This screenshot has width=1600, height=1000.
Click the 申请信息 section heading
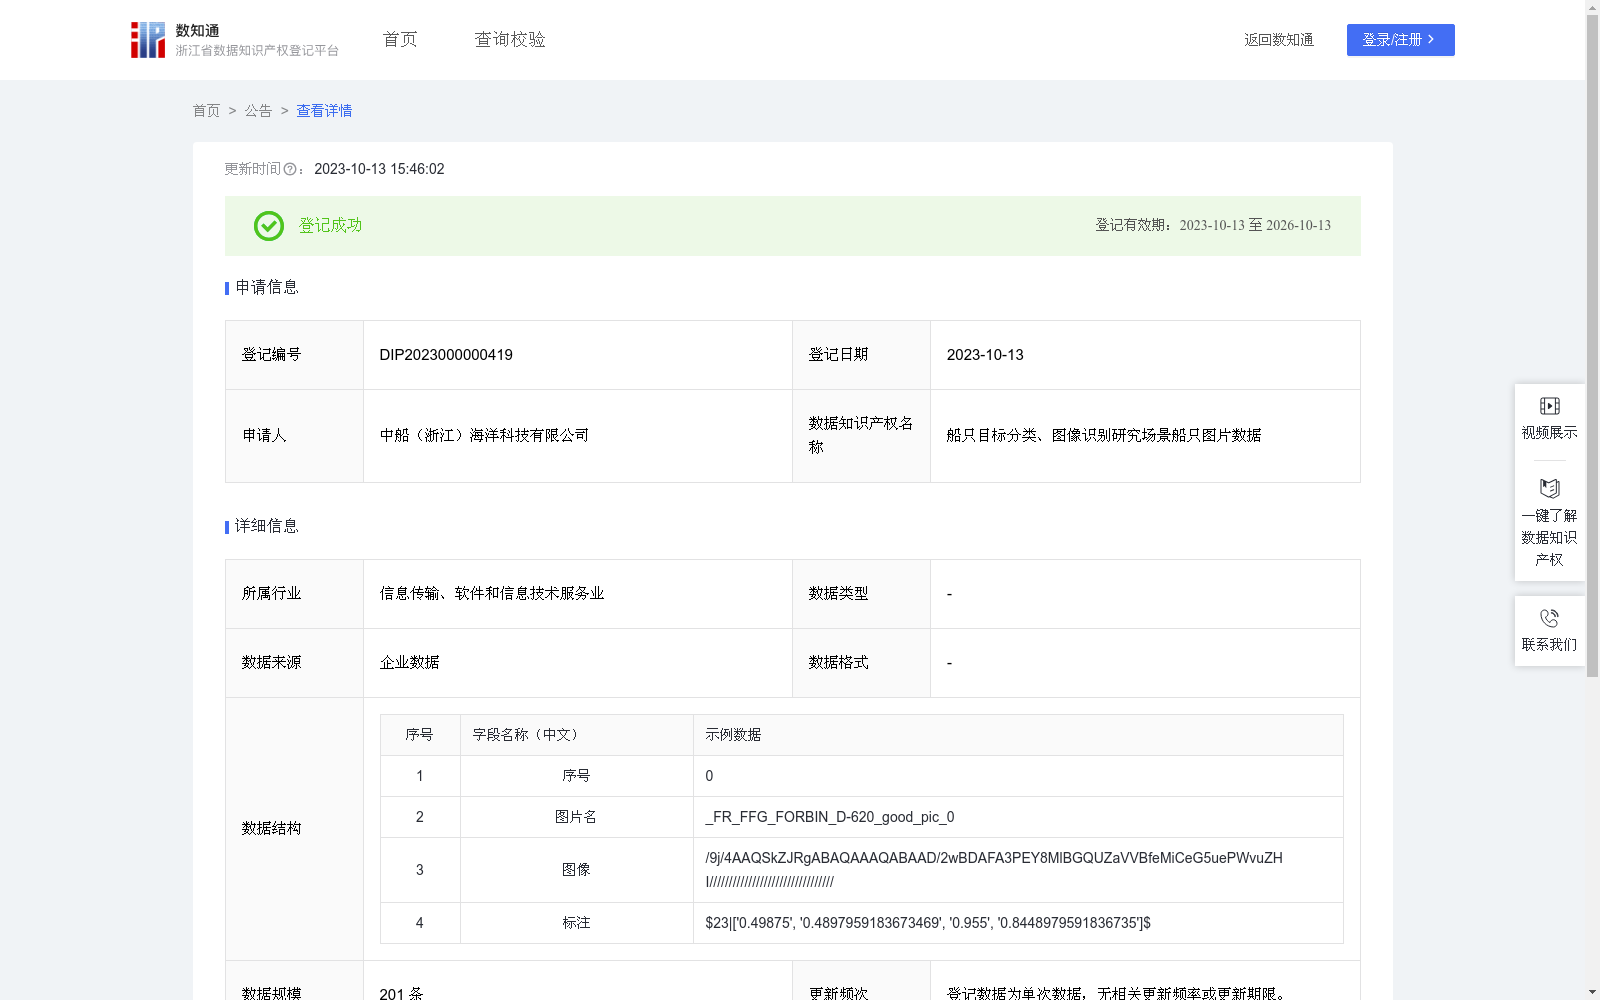point(266,288)
